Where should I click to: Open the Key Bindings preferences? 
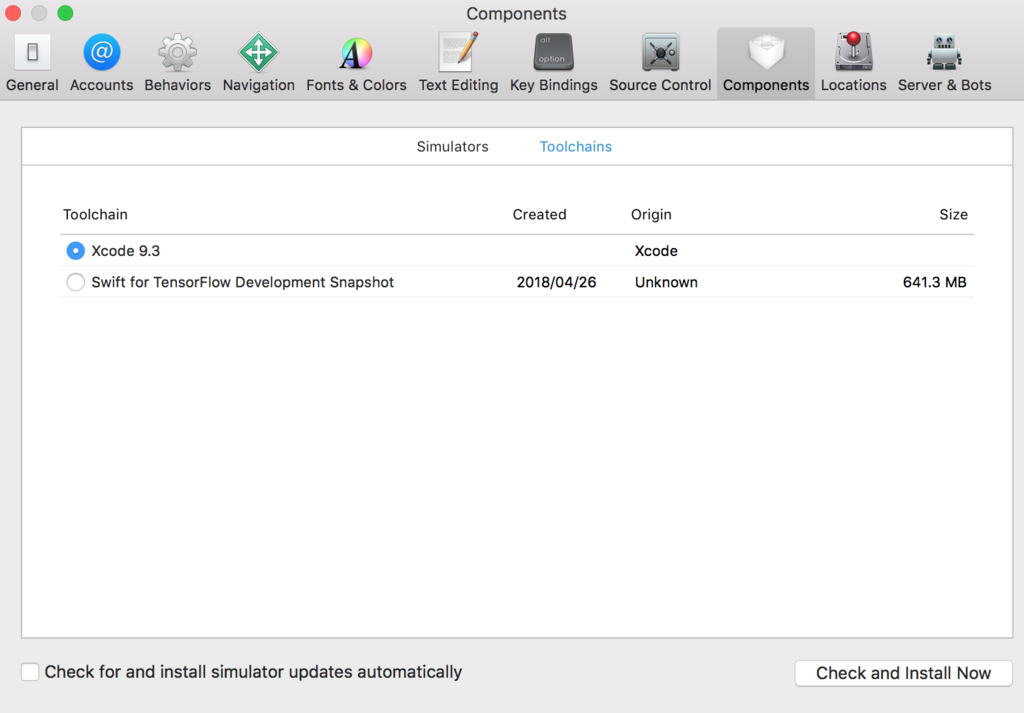click(554, 63)
